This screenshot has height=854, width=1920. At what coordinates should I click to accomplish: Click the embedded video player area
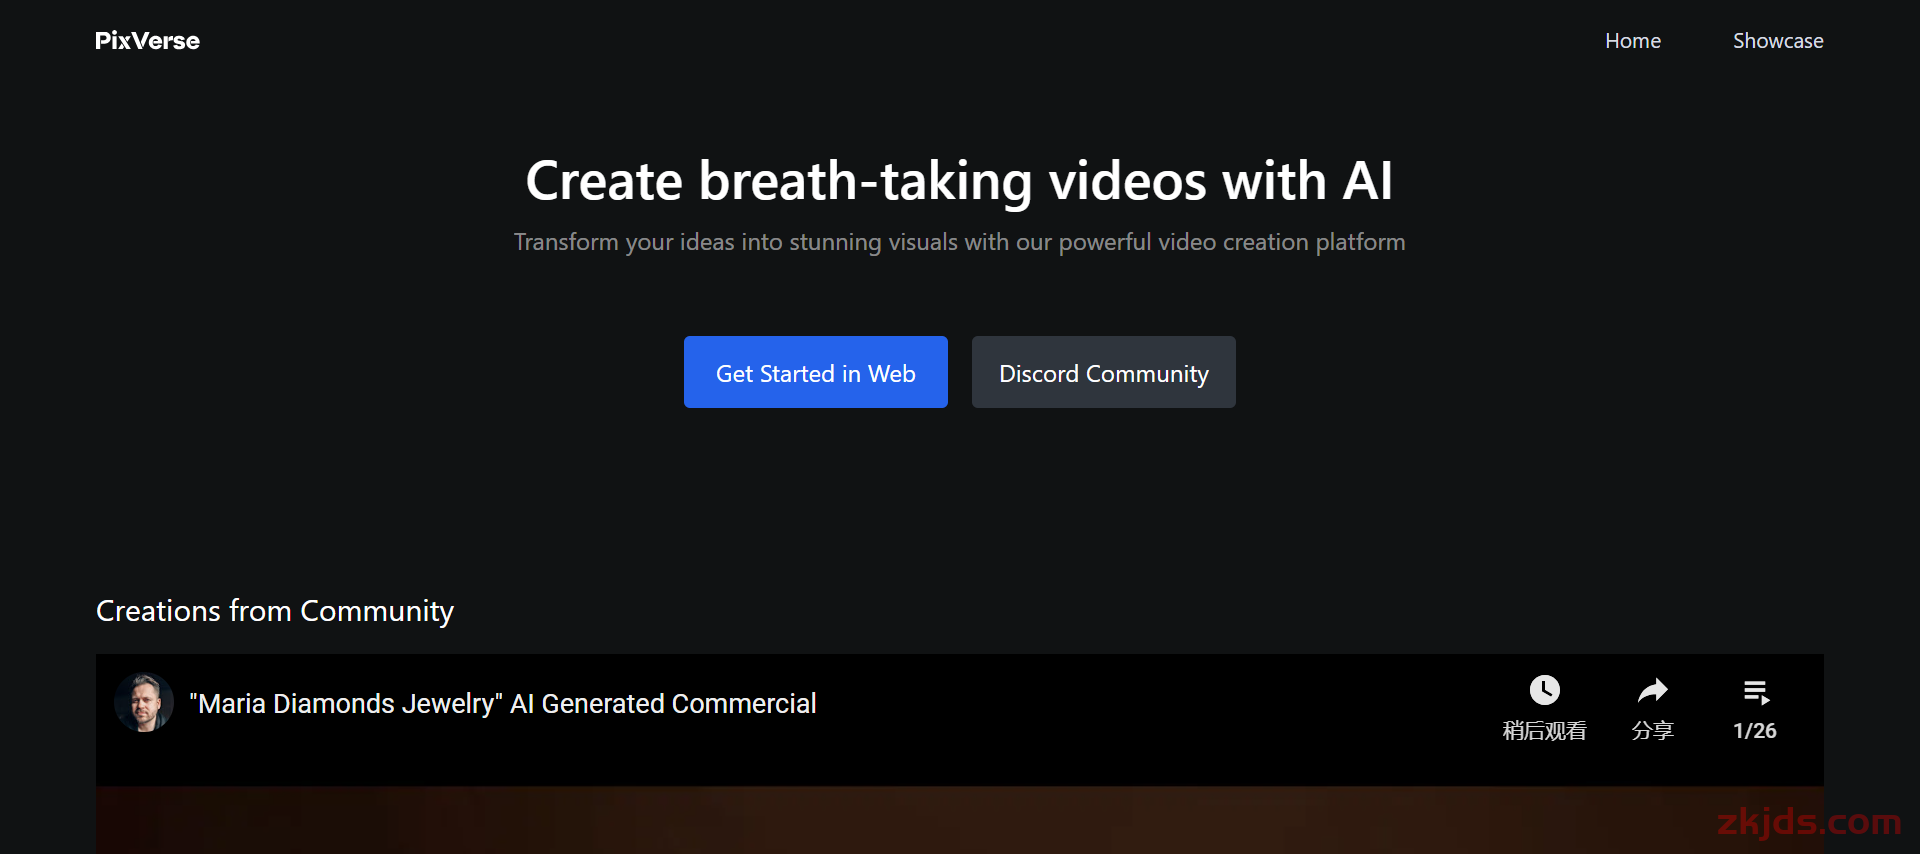click(960, 754)
